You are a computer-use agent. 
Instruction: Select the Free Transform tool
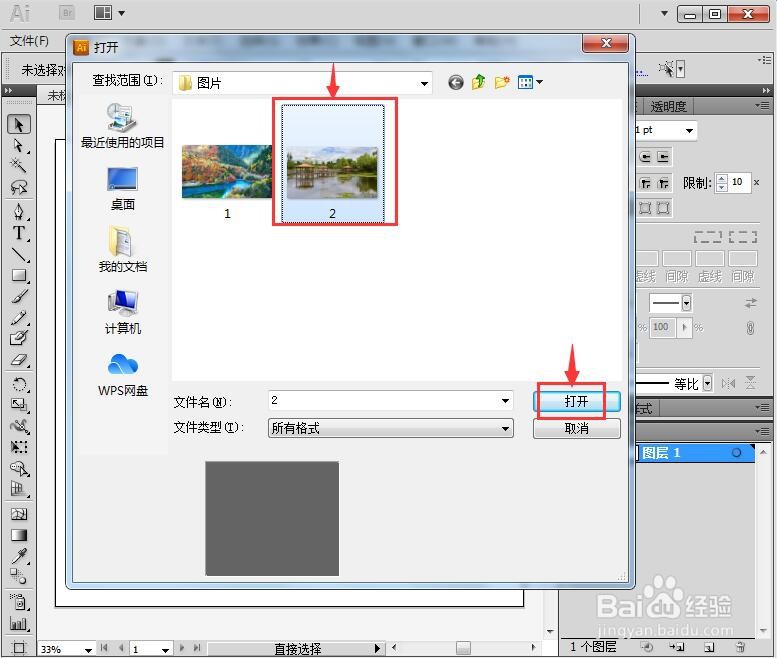[x=19, y=447]
